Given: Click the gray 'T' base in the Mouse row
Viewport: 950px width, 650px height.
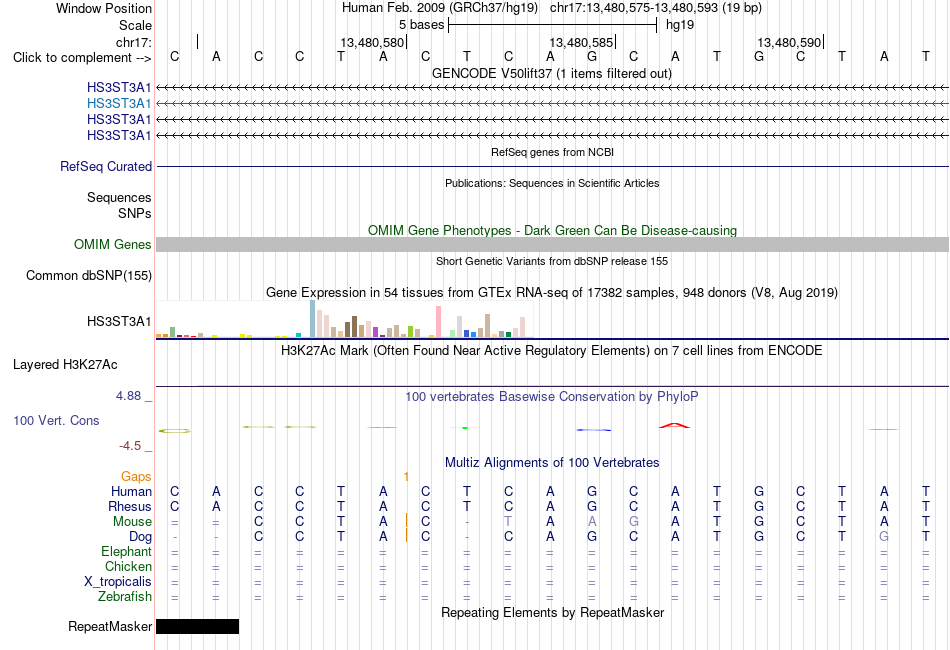Looking at the screenshot, I should pos(508,522).
